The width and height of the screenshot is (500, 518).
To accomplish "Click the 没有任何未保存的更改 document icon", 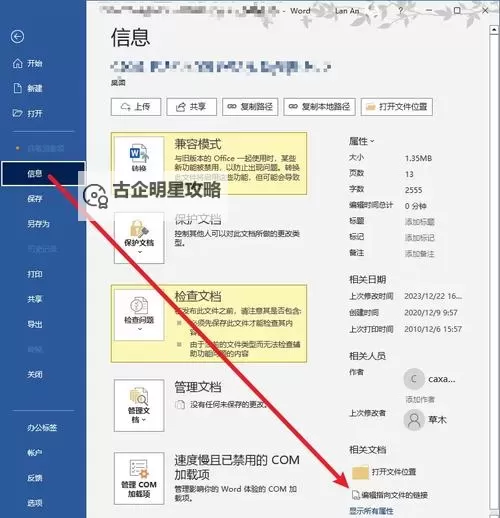I will coord(180,405).
